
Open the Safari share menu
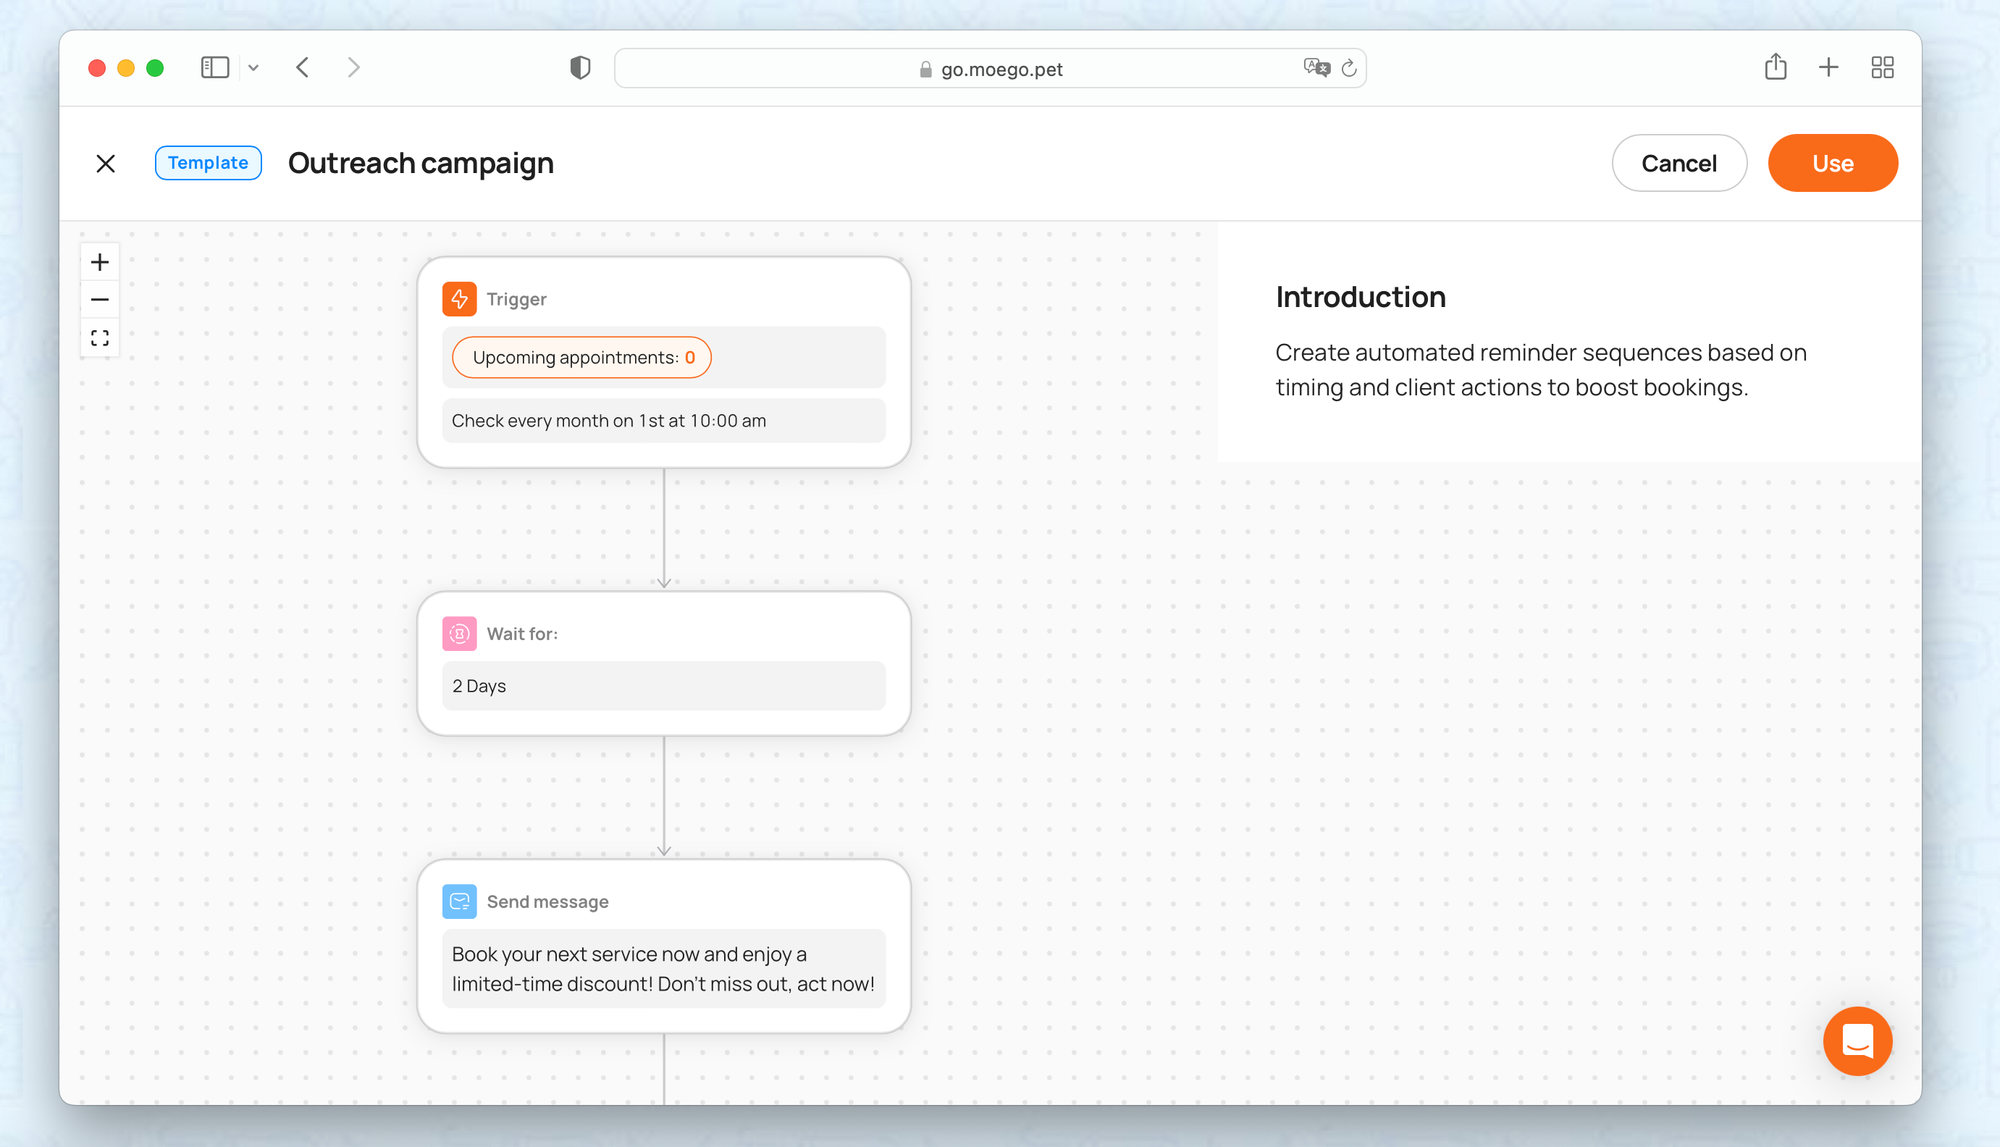(1775, 67)
